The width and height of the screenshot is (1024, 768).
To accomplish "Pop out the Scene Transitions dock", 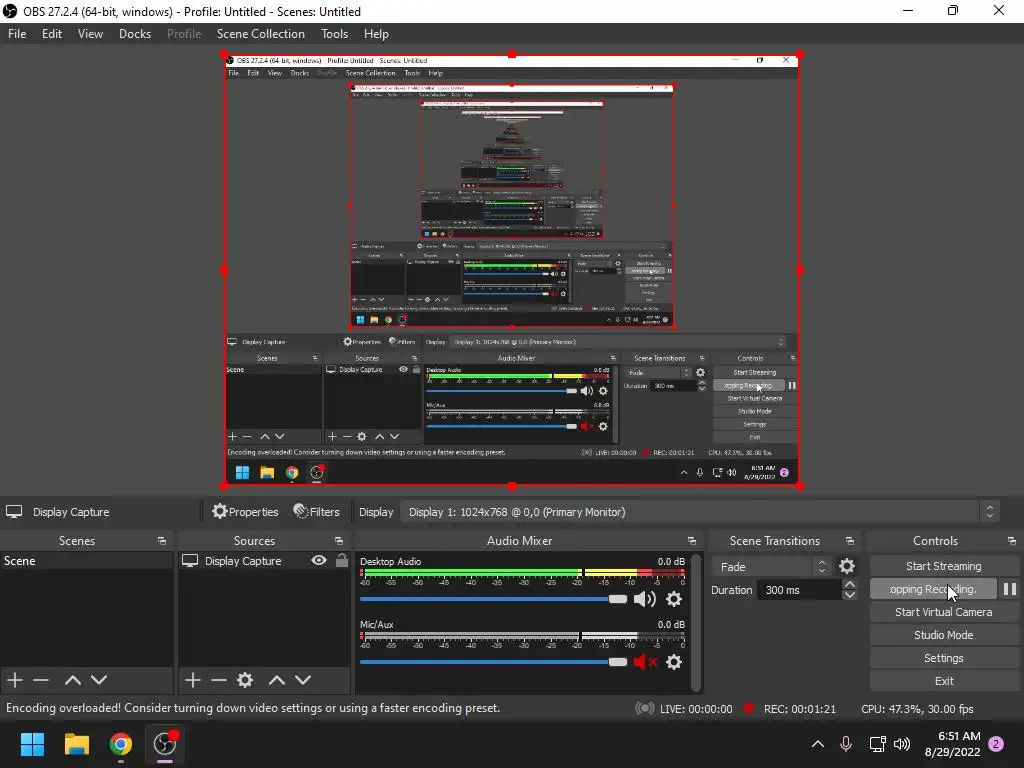I will pos(850,541).
